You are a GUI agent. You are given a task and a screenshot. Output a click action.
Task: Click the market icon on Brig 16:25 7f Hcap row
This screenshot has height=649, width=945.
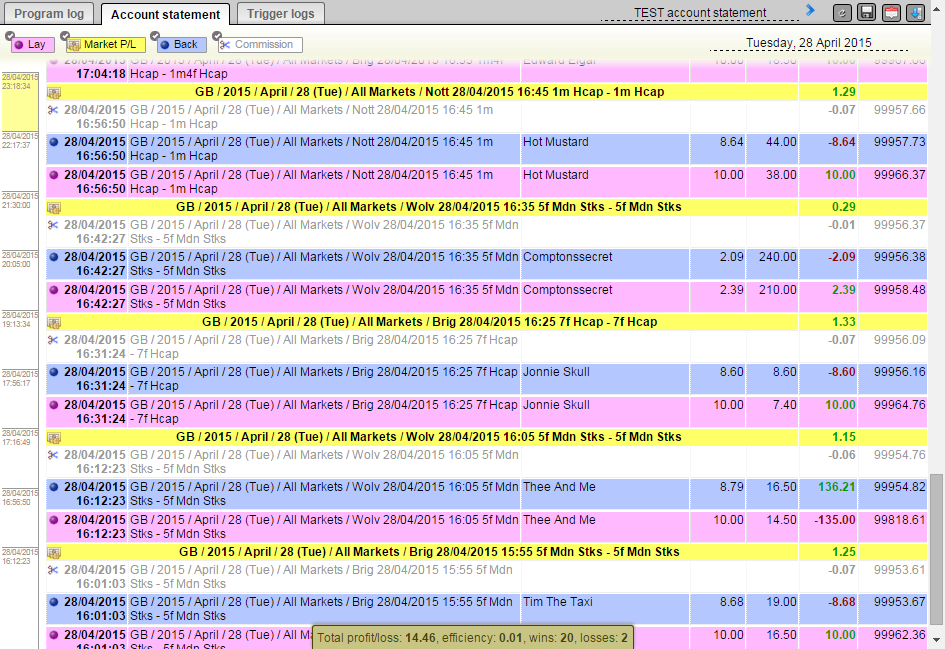[54, 323]
